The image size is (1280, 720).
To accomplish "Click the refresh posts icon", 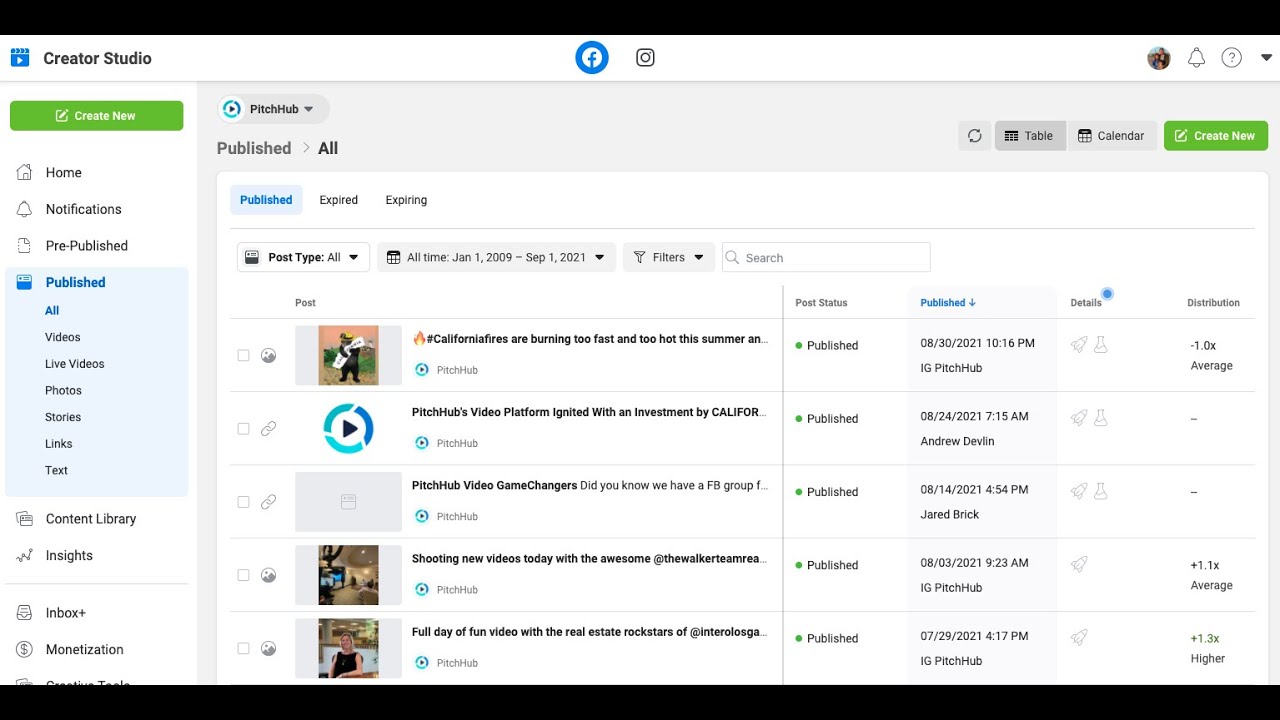I will [975, 136].
